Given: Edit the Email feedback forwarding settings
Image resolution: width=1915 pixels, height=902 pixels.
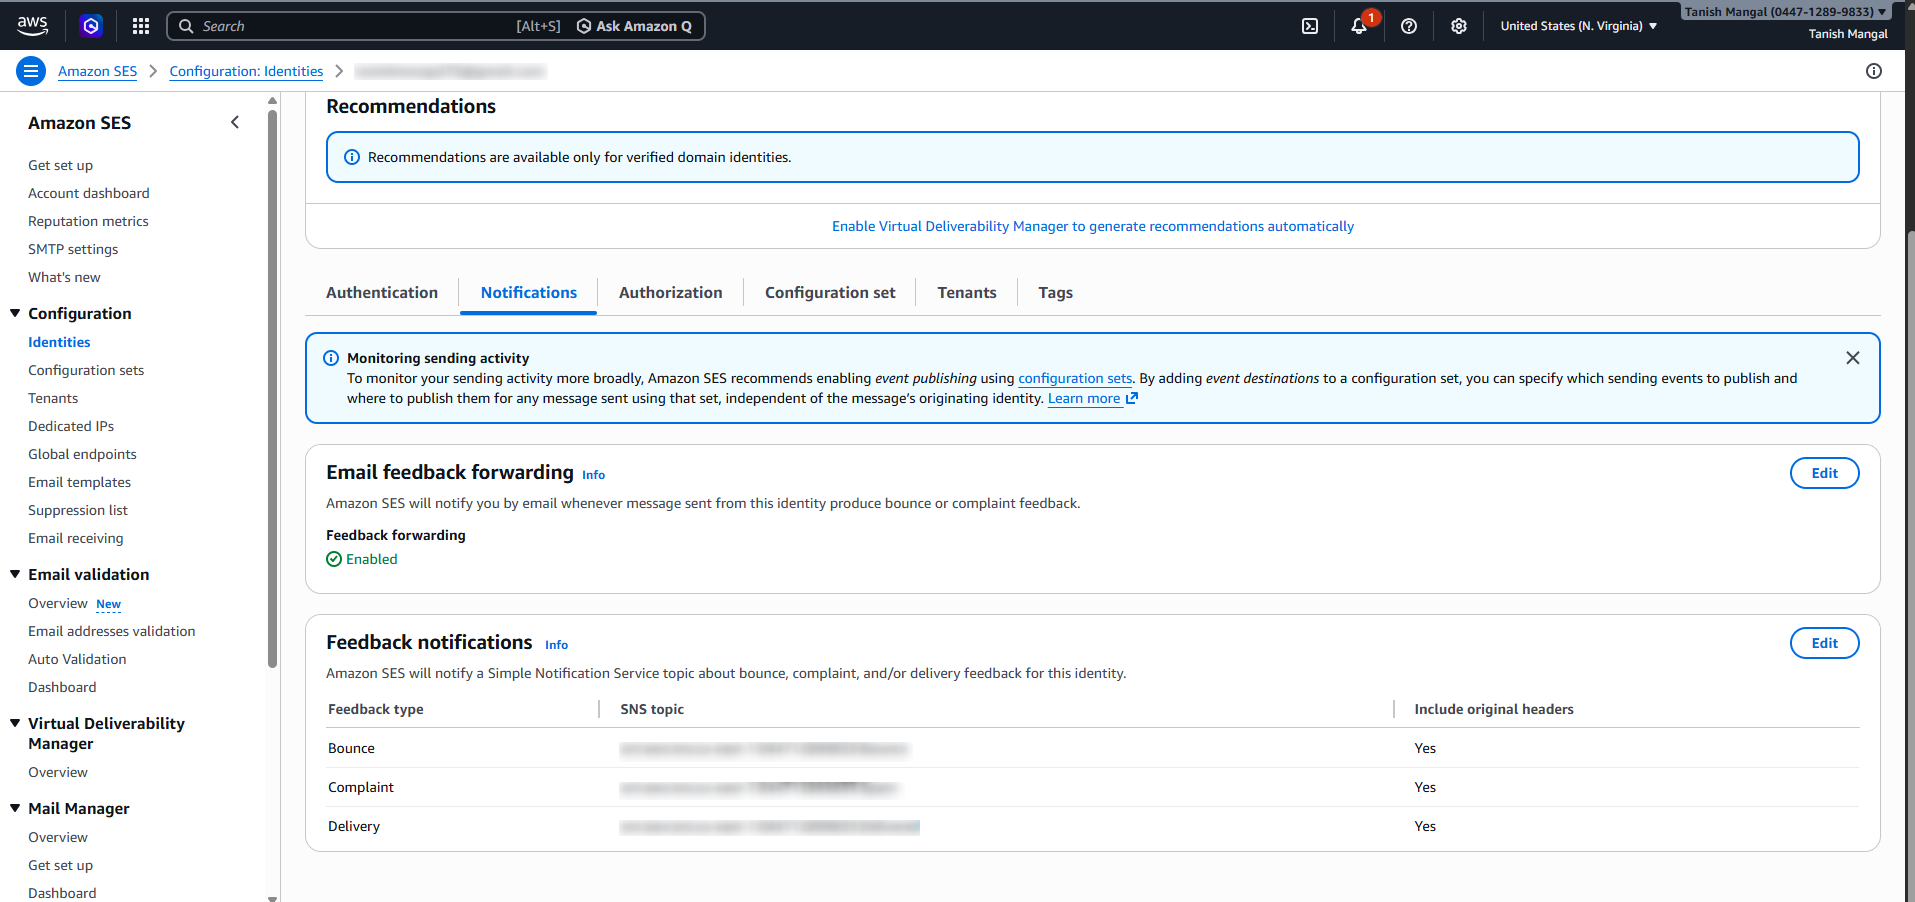Looking at the screenshot, I should [1823, 473].
